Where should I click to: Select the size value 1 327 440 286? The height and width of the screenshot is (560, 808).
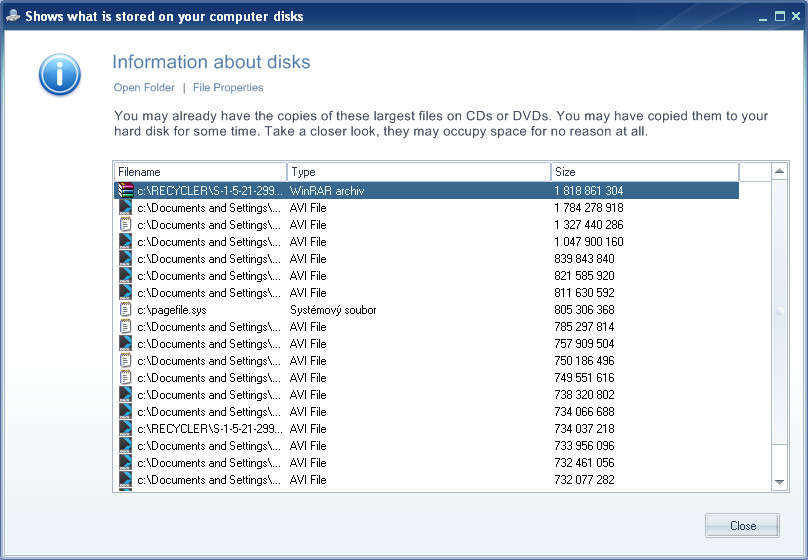point(588,225)
